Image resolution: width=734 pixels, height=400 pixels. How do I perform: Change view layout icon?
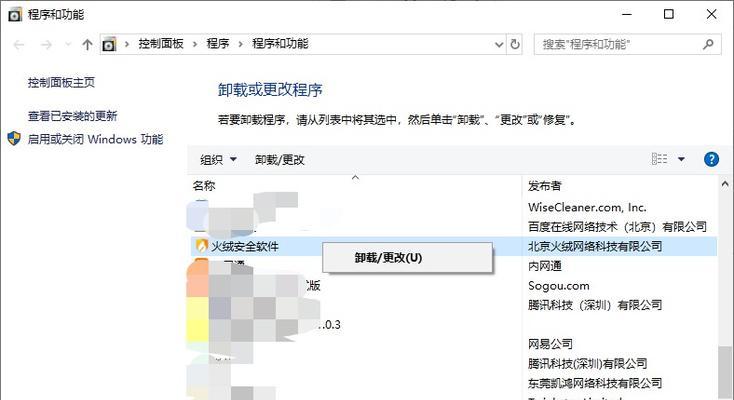[659, 159]
